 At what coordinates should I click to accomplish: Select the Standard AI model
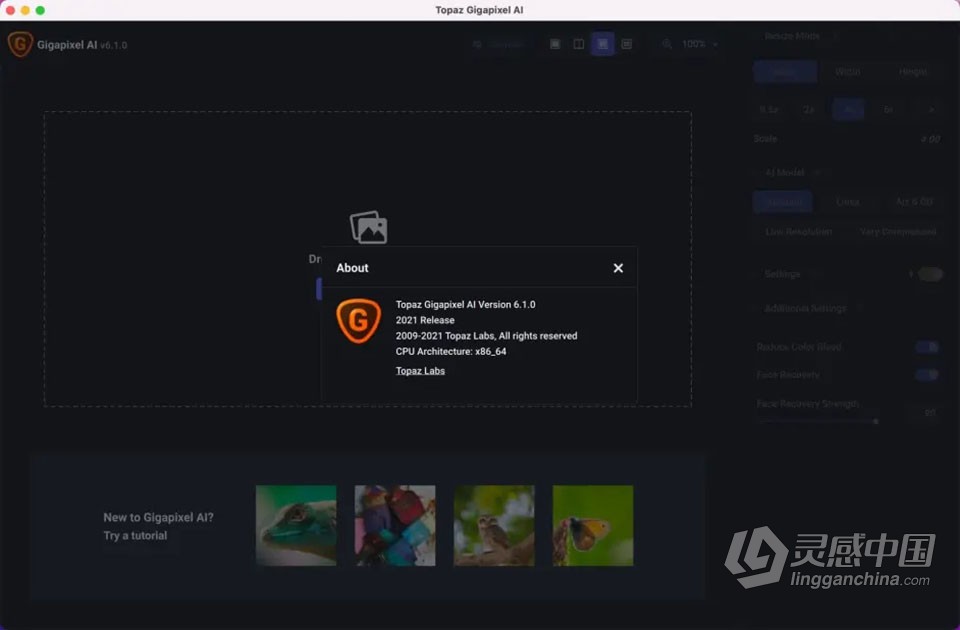pyautogui.click(x=784, y=201)
